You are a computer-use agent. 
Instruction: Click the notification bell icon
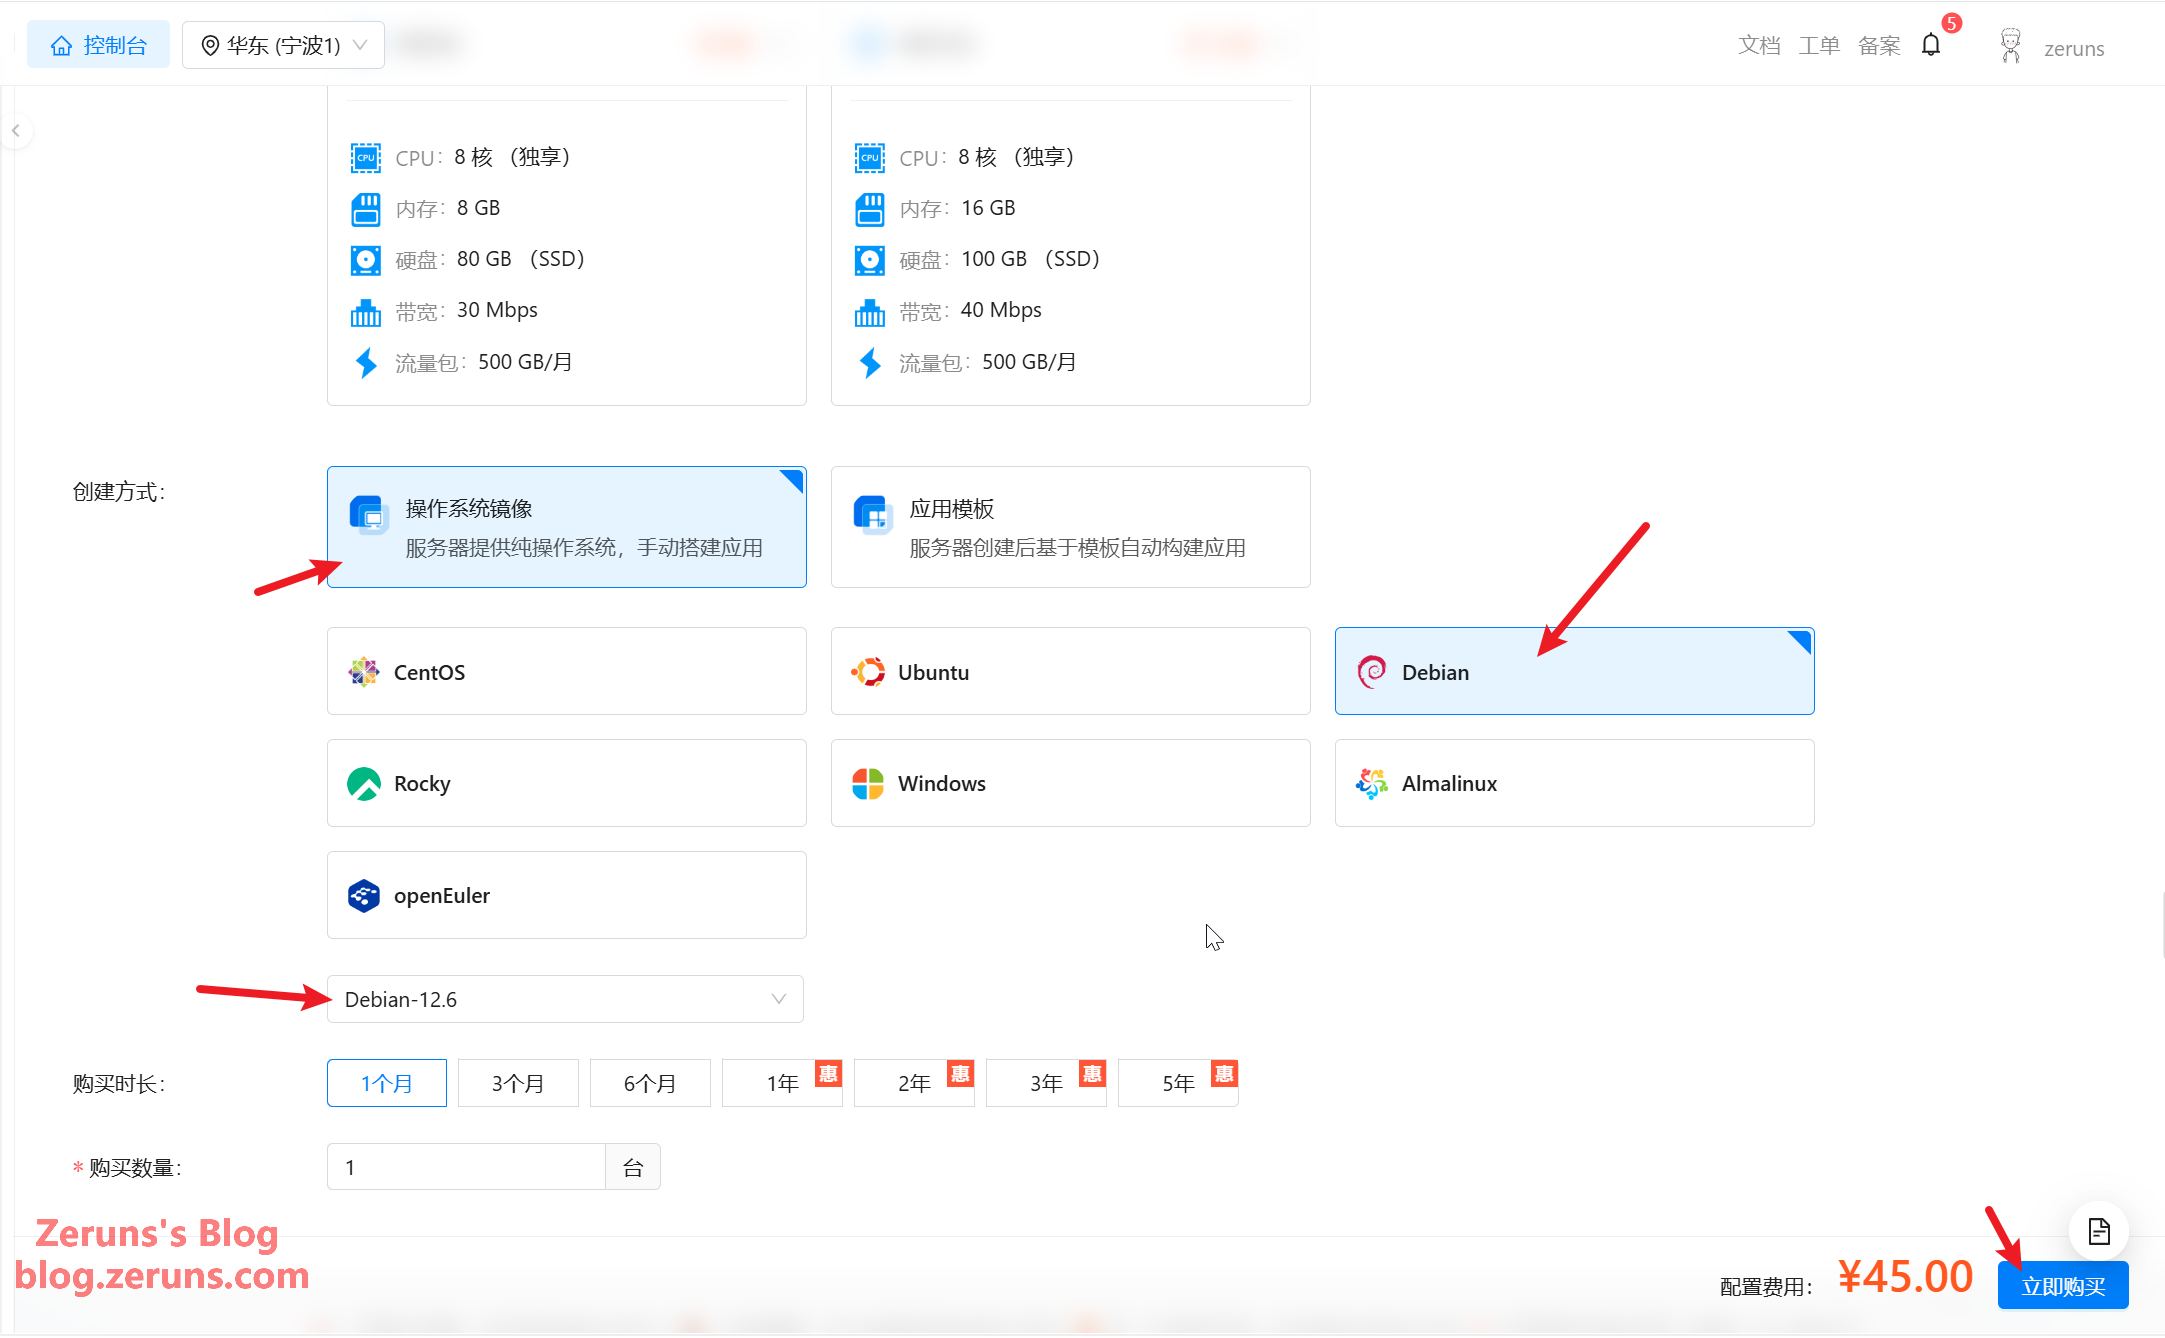(x=1931, y=45)
